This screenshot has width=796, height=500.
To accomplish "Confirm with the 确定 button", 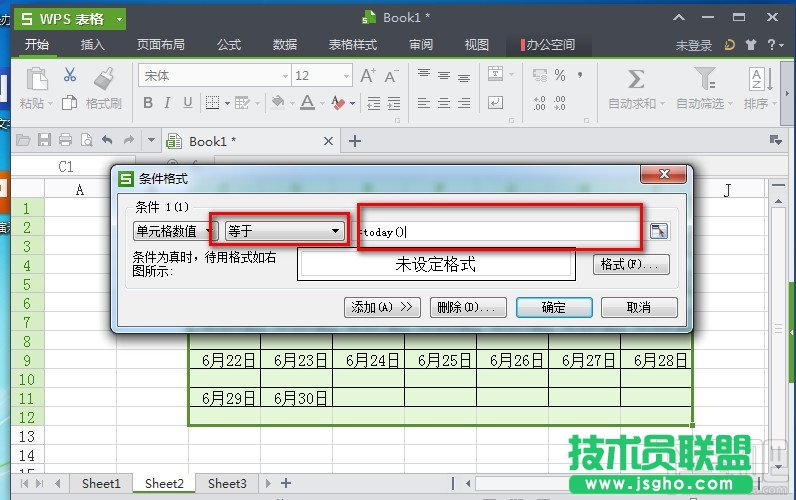I will tap(554, 307).
